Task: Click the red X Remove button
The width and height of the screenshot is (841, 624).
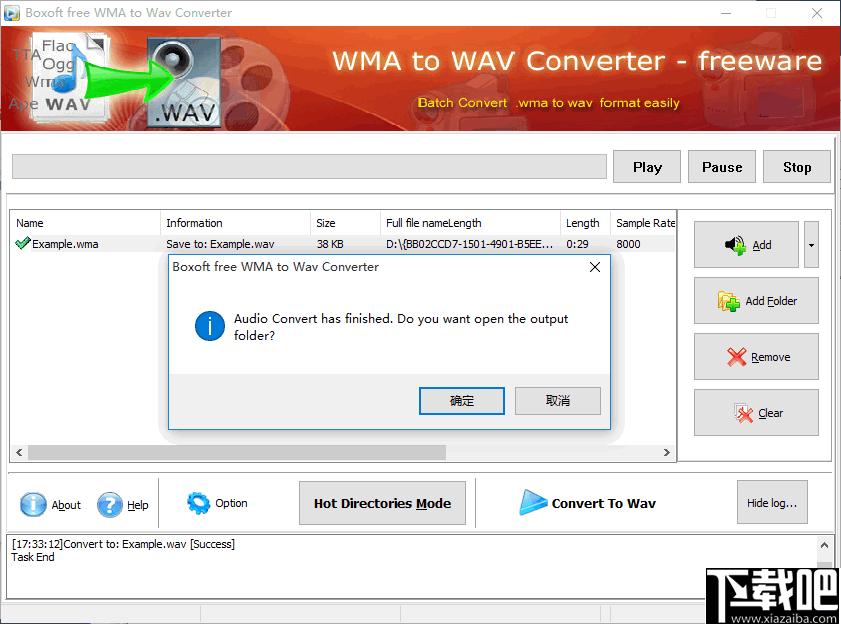Action: [x=756, y=357]
